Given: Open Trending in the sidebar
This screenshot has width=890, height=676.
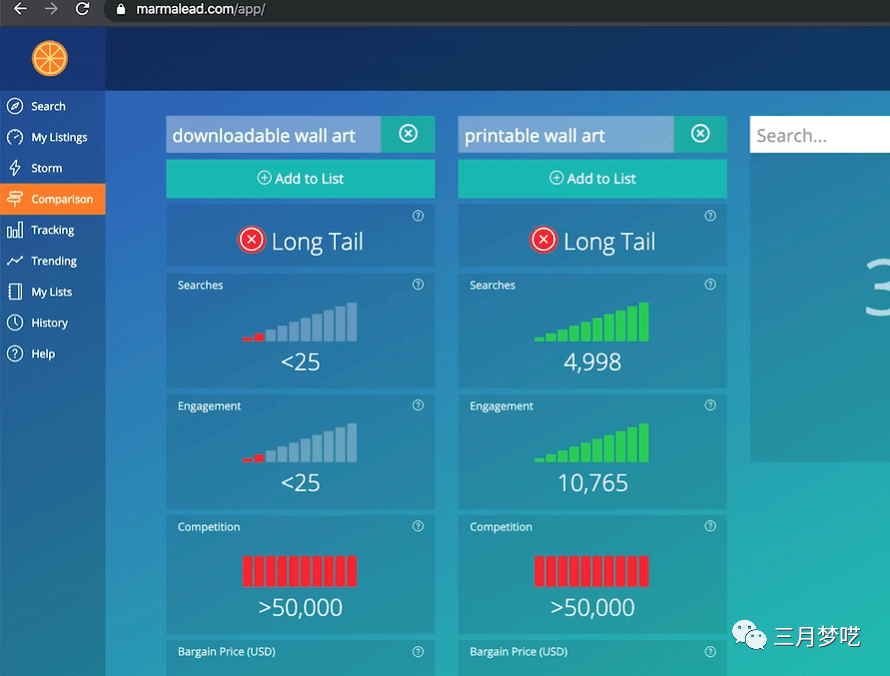Looking at the screenshot, I should point(52,261).
